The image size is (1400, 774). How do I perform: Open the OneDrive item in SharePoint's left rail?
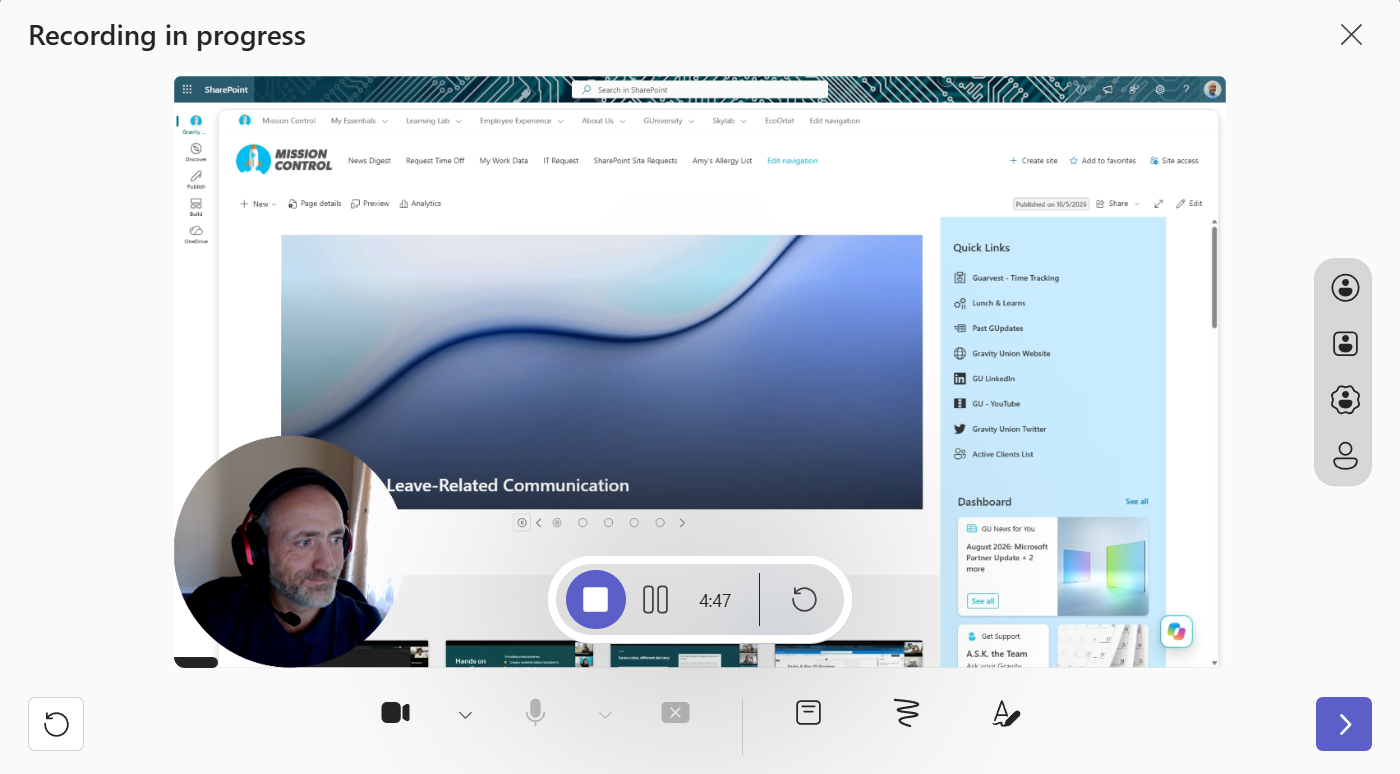pos(196,234)
